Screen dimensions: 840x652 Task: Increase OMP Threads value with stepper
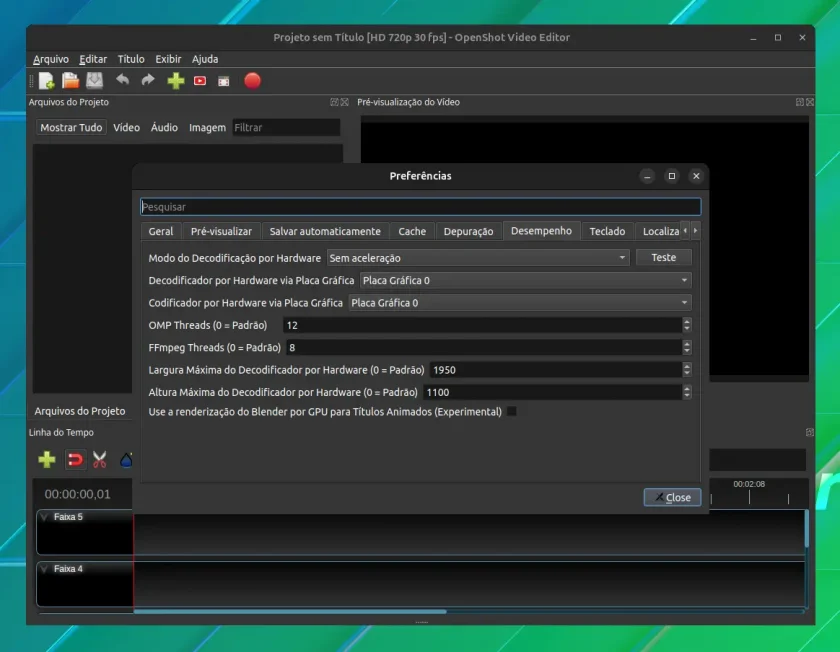tap(687, 321)
